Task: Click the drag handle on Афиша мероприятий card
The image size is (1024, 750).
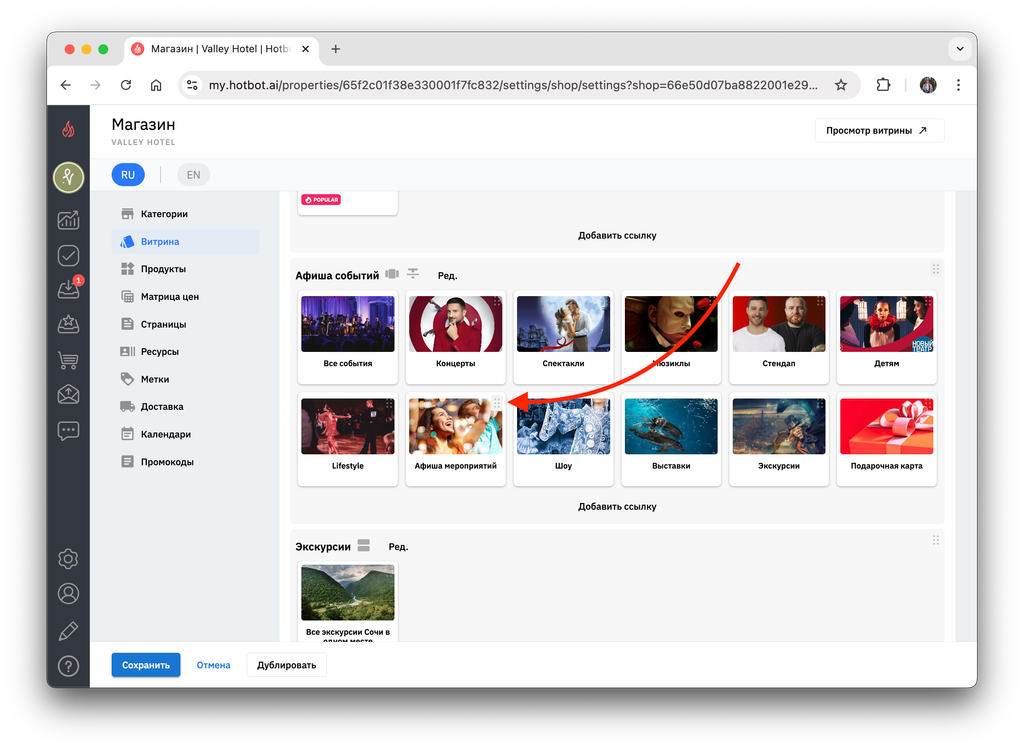Action: (x=497, y=404)
